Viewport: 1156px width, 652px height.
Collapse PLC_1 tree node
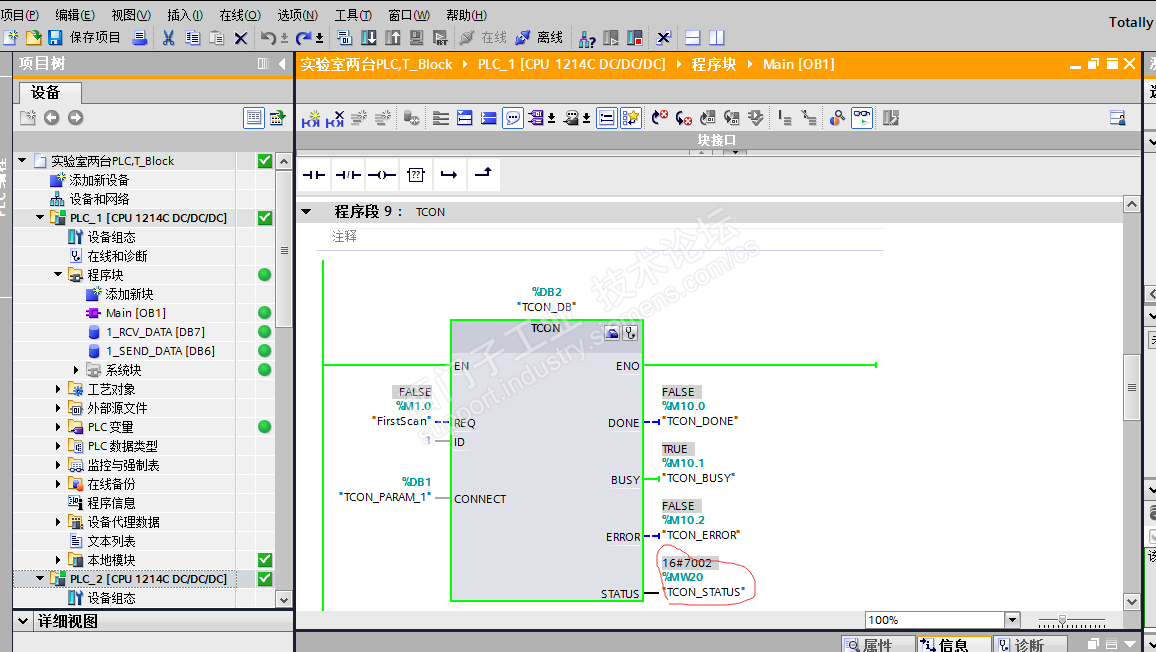pyautogui.click(x=41, y=218)
